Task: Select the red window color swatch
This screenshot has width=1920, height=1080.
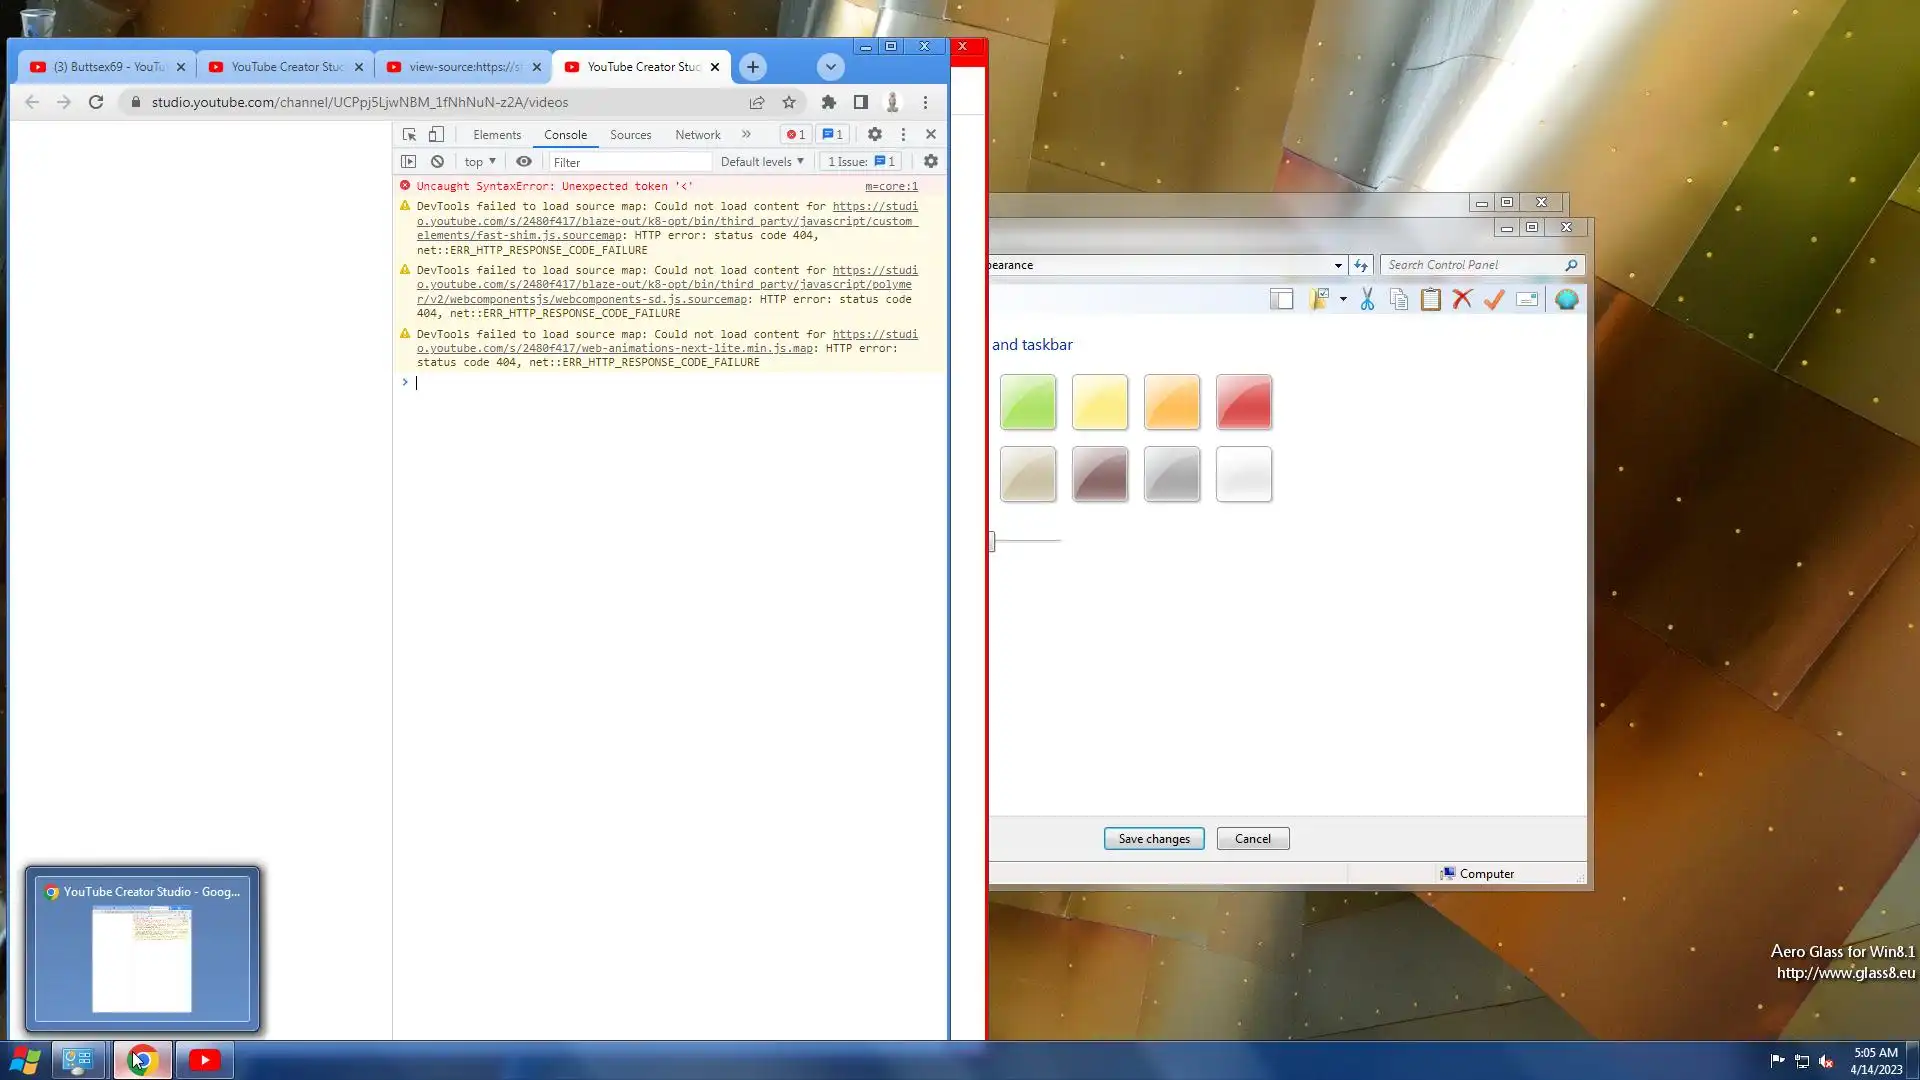Action: coord(1244,402)
